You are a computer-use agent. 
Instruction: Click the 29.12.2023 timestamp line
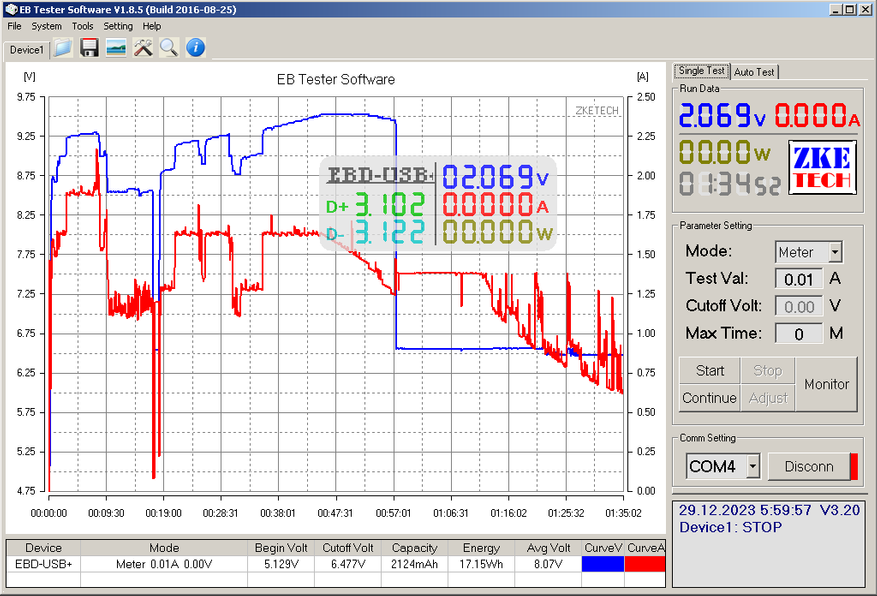pos(769,510)
